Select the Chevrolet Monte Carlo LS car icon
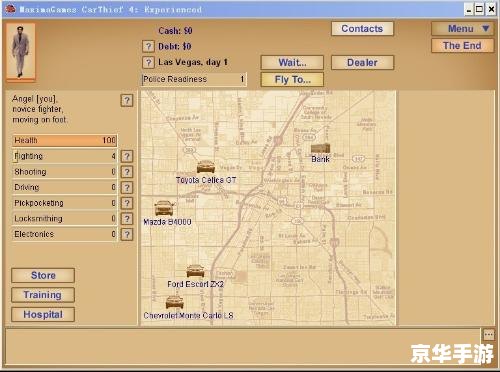500x372 pixels. tap(175, 302)
